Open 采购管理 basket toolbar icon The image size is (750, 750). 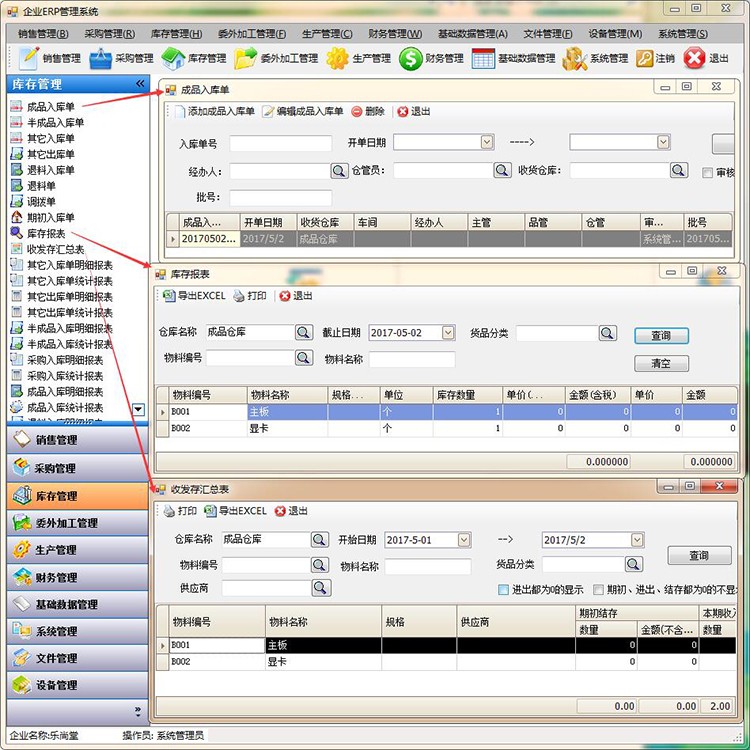tap(100, 58)
